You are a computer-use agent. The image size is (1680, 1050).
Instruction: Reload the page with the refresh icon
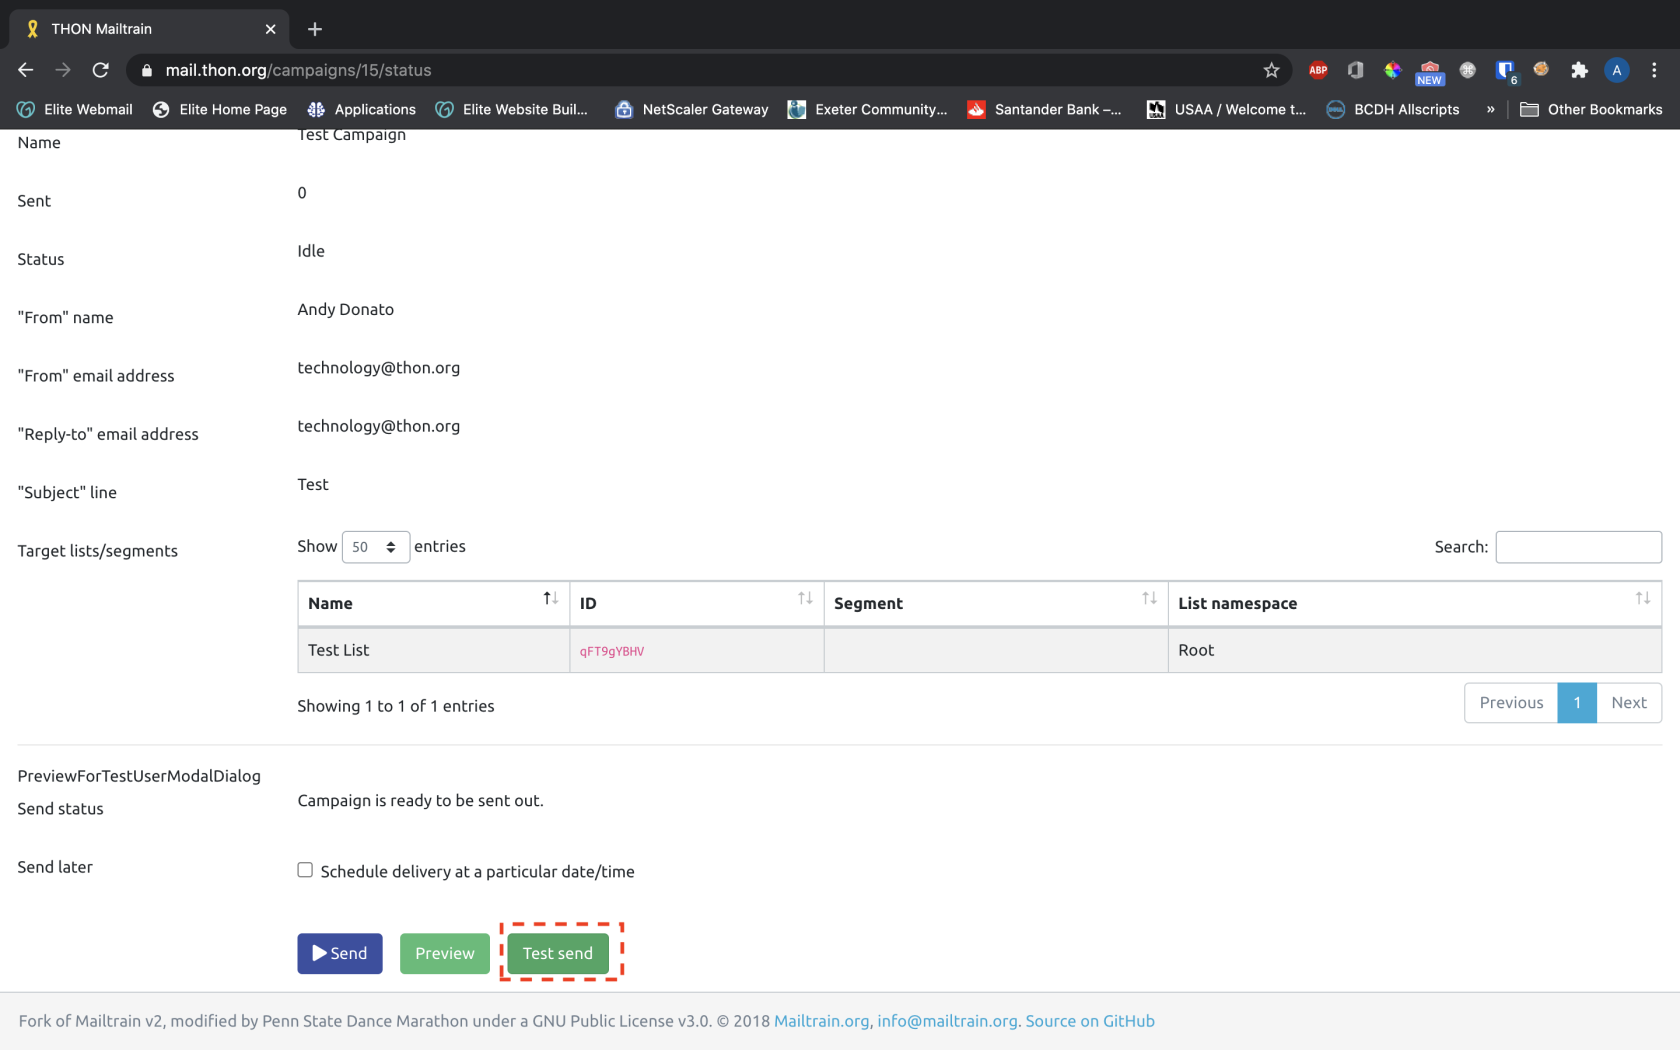(x=100, y=70)
